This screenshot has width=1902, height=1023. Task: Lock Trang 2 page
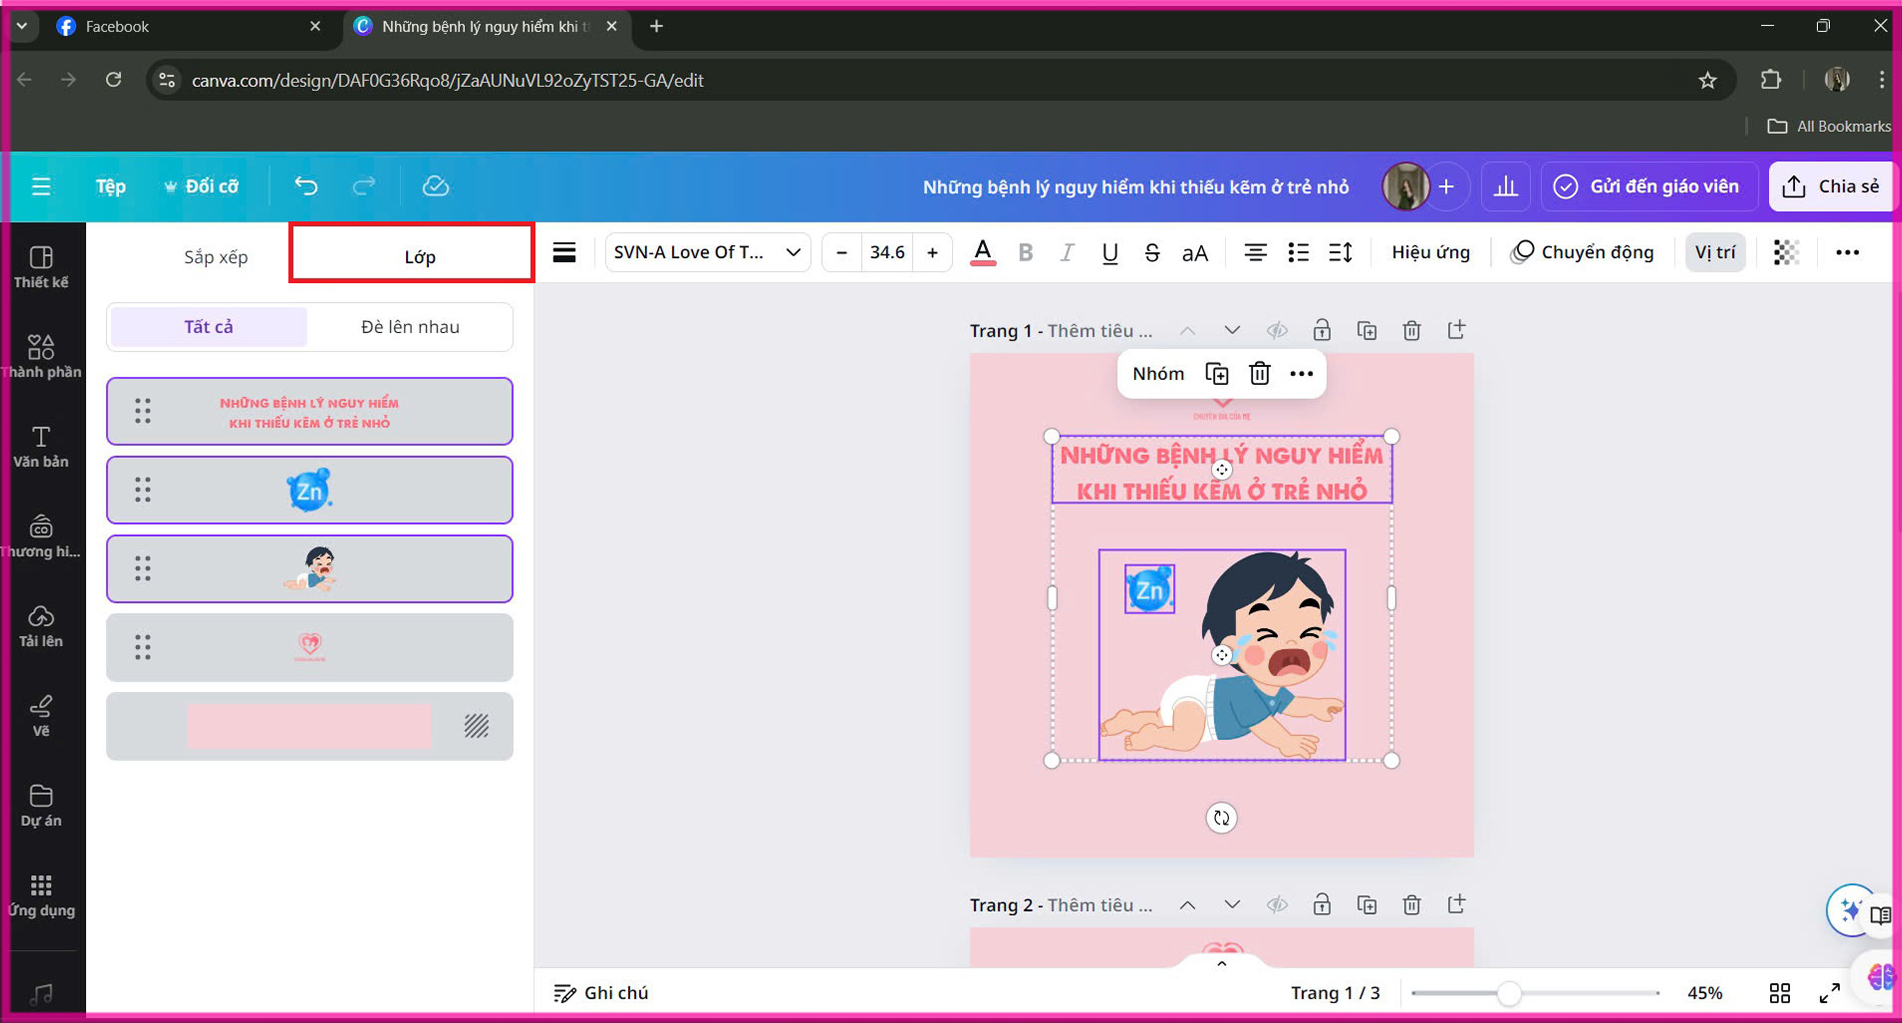[x=1322, y=905]
